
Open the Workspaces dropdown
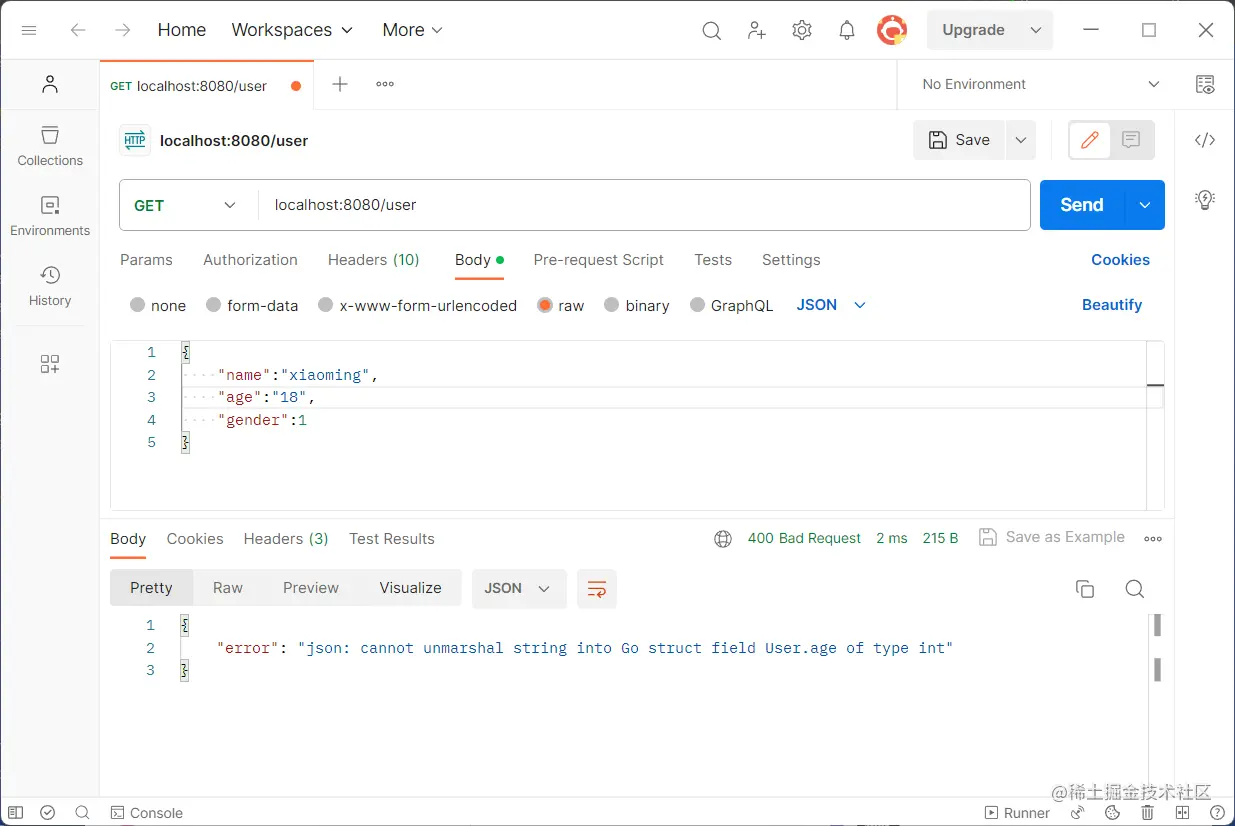pos(292,30)
